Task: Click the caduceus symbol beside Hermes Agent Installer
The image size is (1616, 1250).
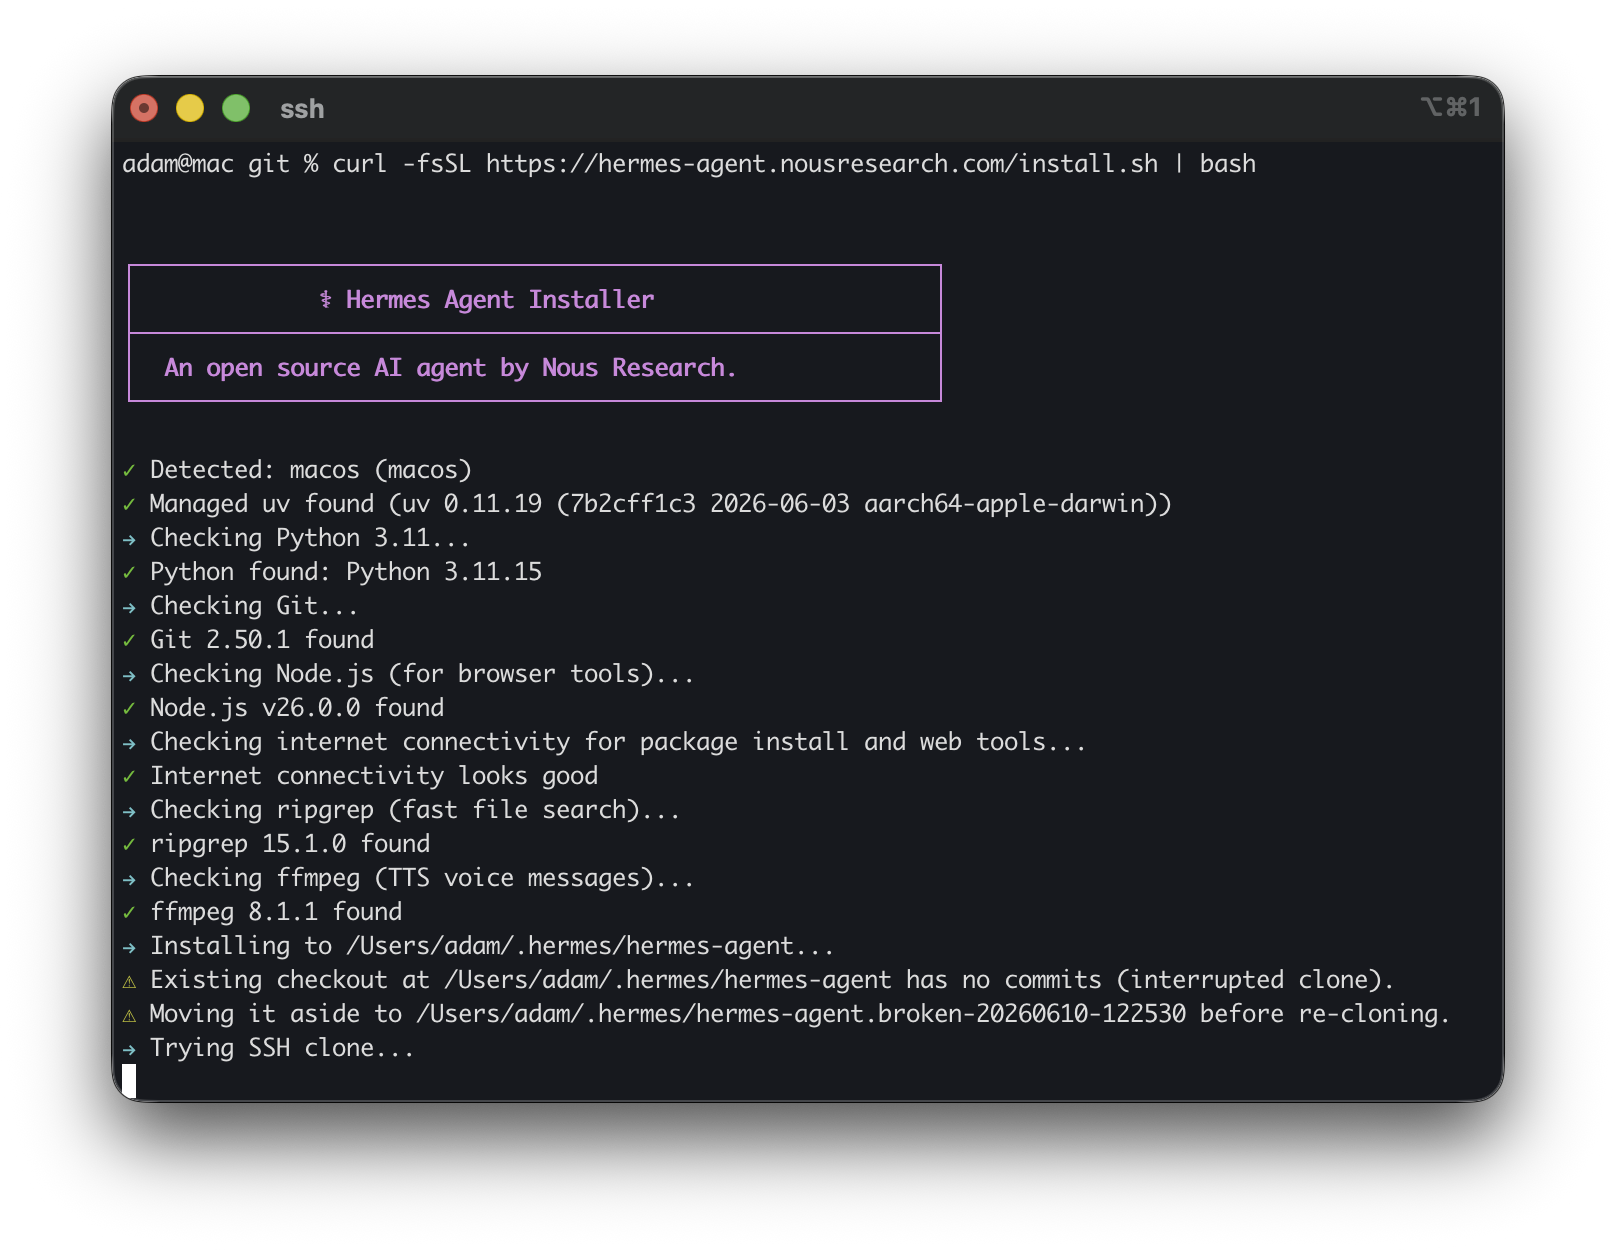Action: (325, 300)
